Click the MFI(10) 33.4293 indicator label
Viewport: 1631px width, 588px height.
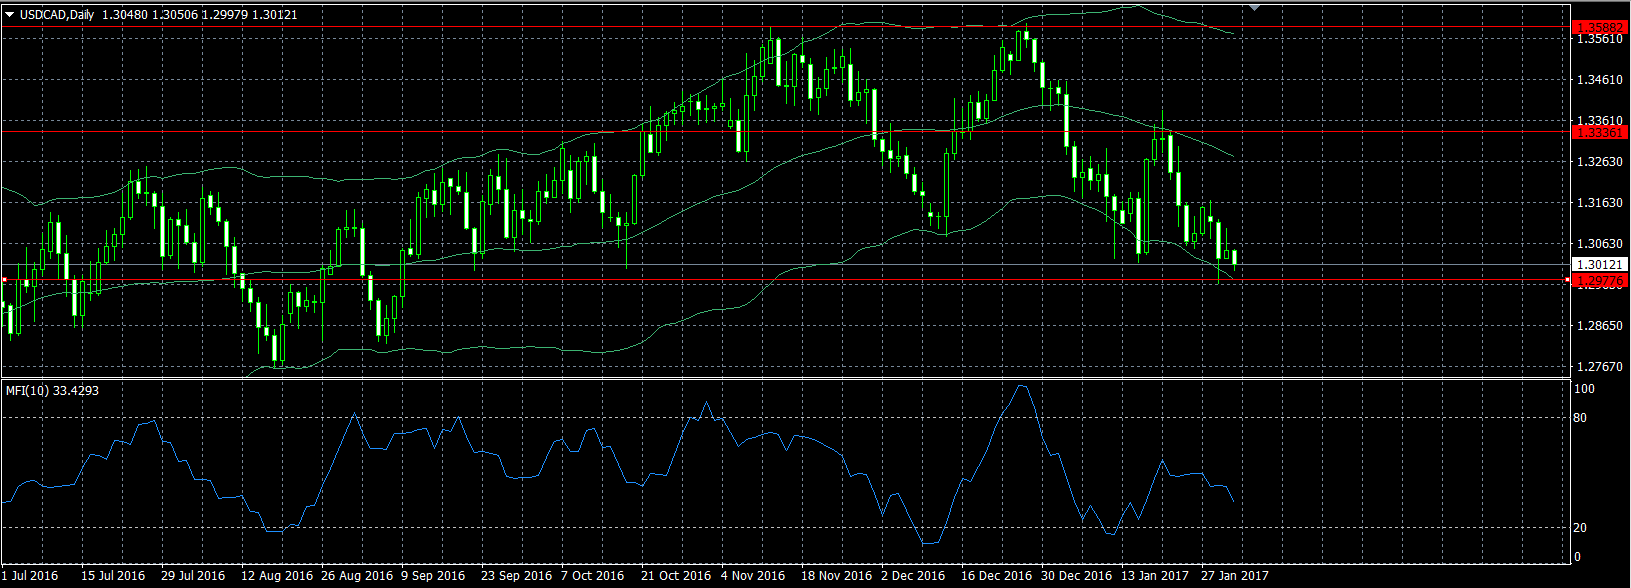point(52,390)
